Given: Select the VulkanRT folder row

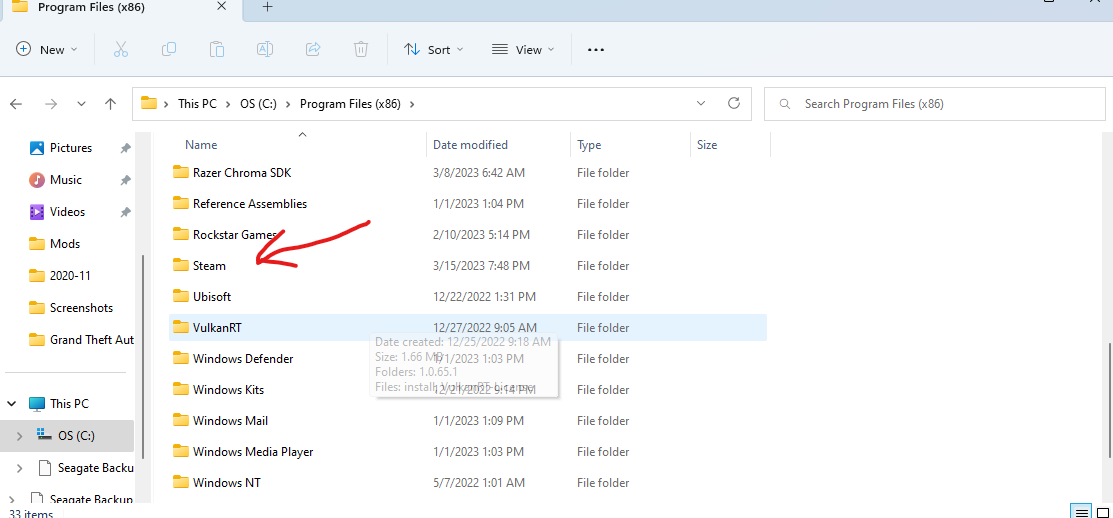Looking at the screenshot, I should 468,328.
